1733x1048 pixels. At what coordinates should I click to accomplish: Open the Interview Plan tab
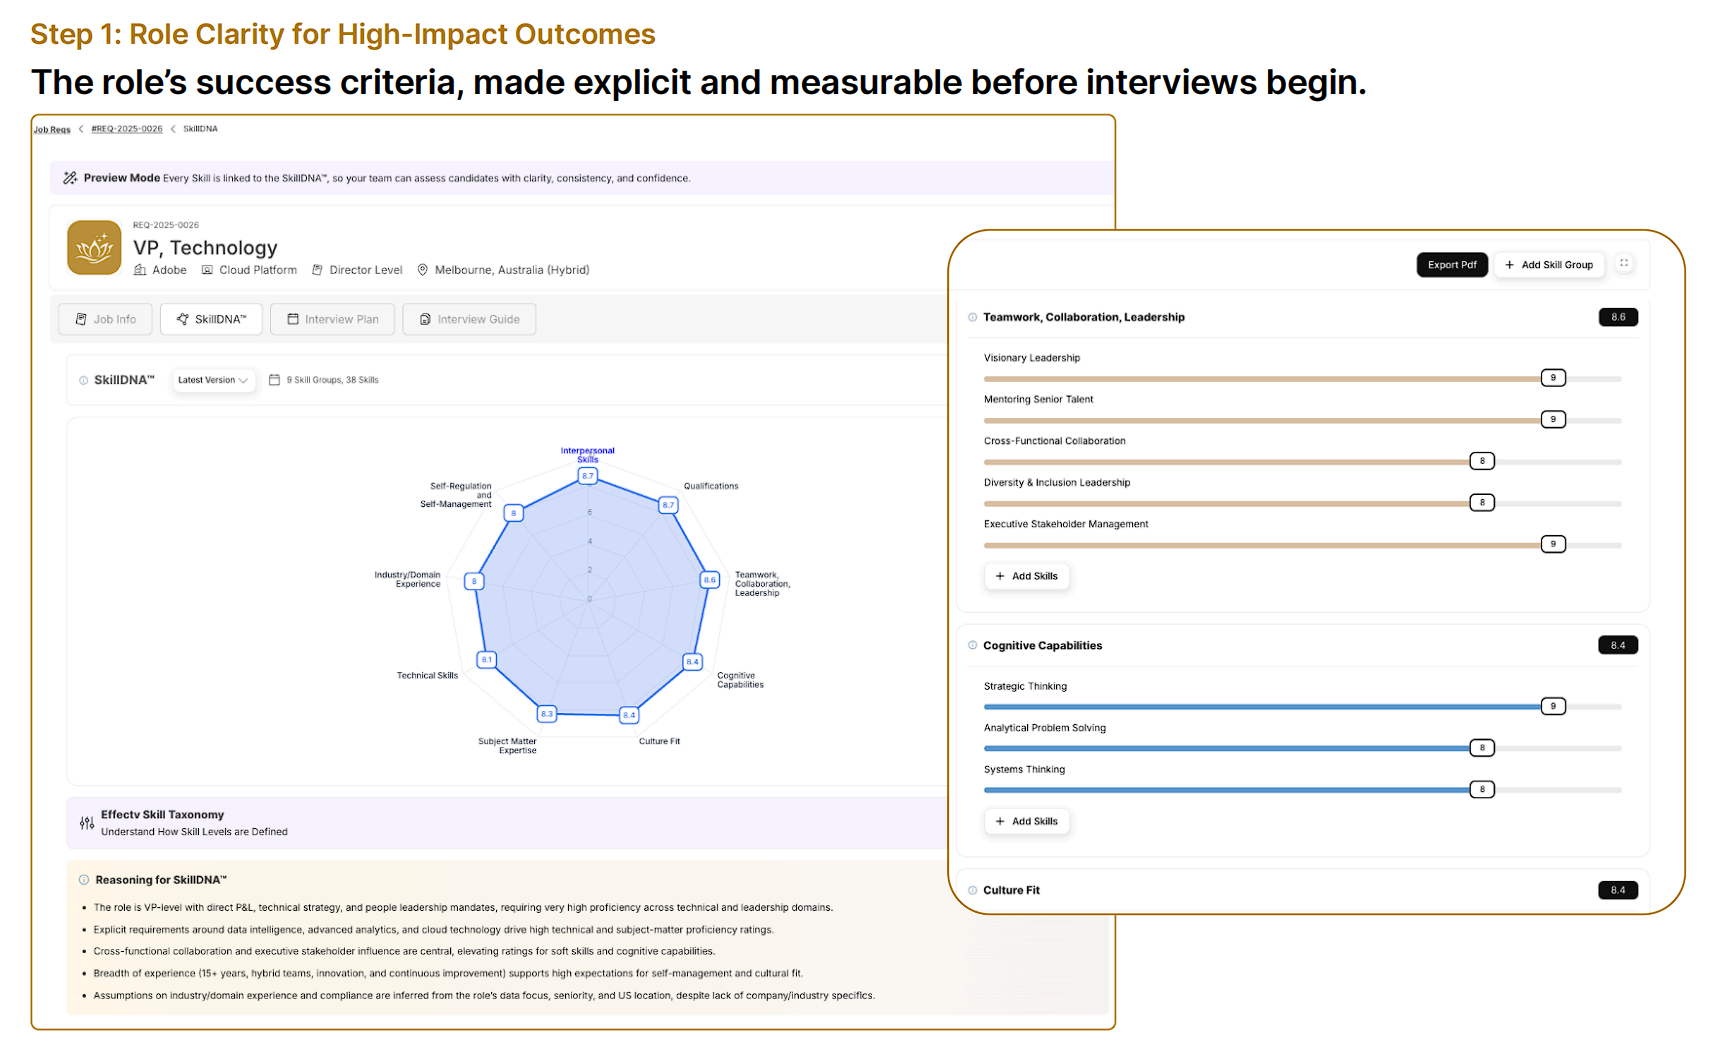tap(332, 319)
